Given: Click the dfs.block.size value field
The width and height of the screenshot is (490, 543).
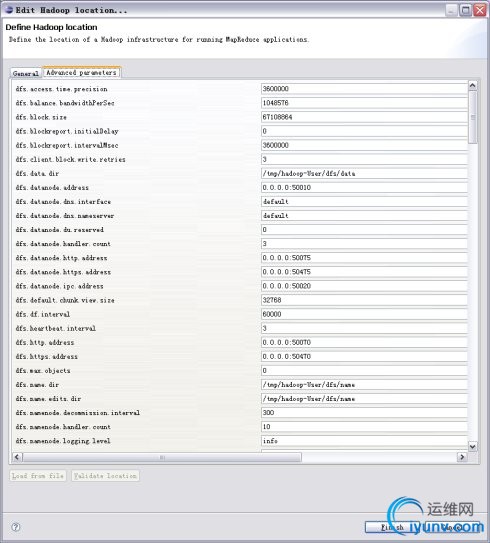Looking at the screenshot, I should 364,117.
